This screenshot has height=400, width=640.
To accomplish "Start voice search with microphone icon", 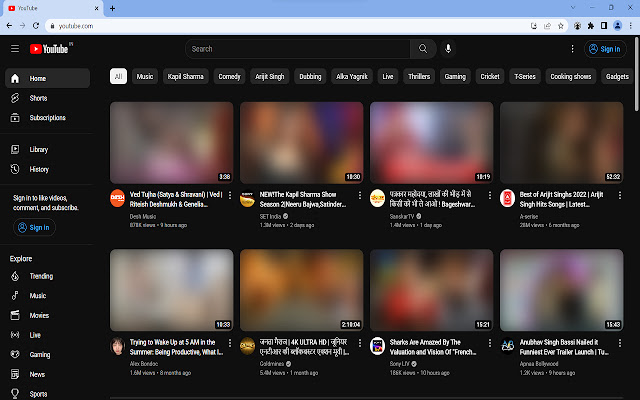I will (448, 49).
